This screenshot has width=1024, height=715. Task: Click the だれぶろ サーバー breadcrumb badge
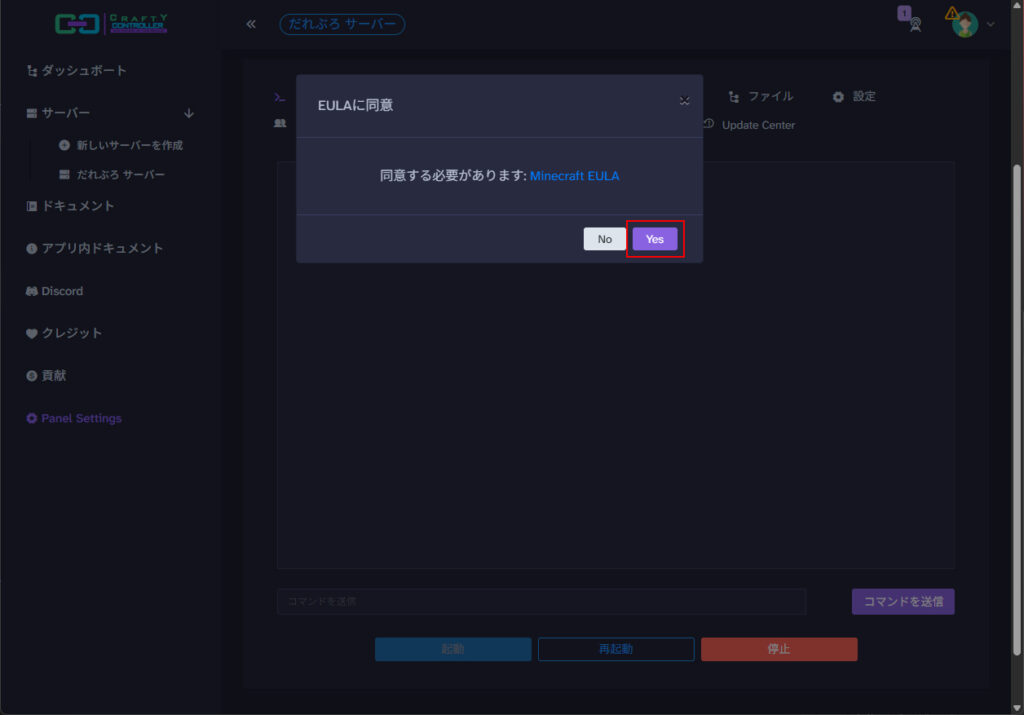tap(342, 24)
